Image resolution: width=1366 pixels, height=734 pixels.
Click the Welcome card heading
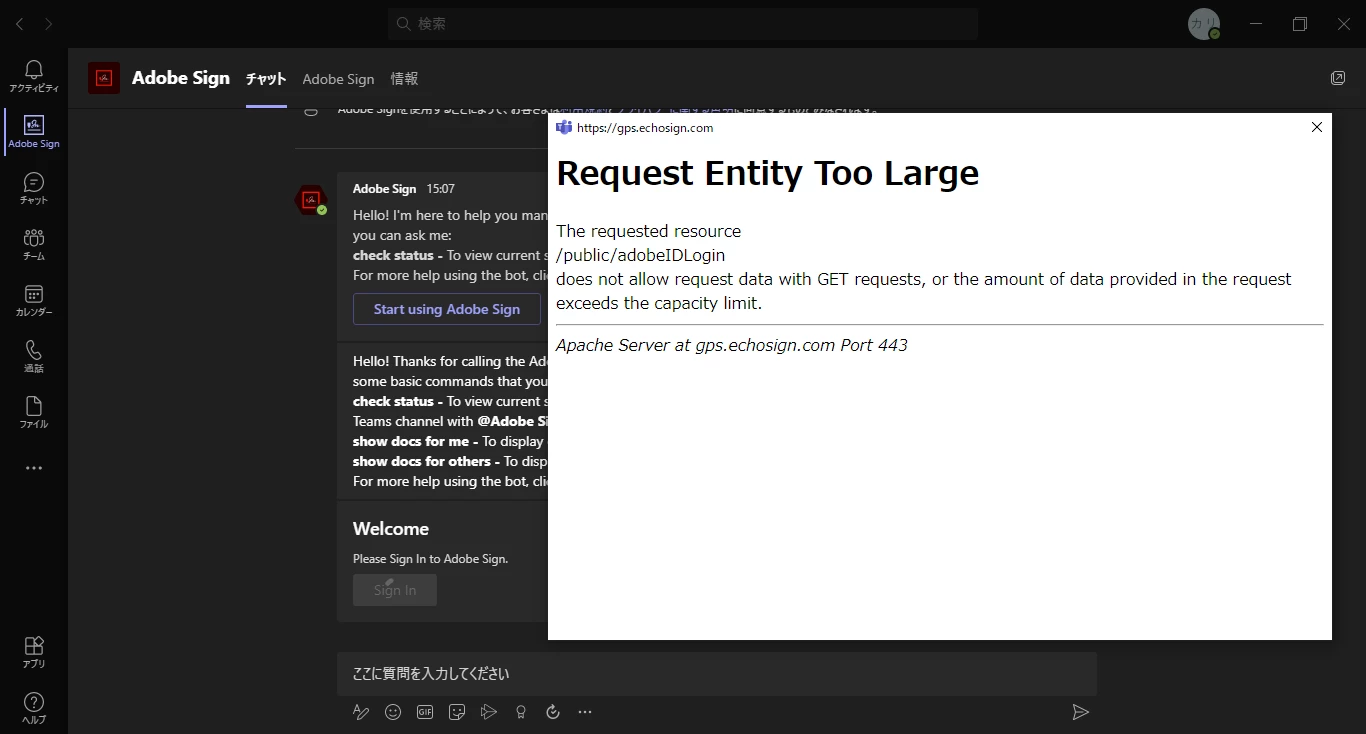tap(391, 529)
